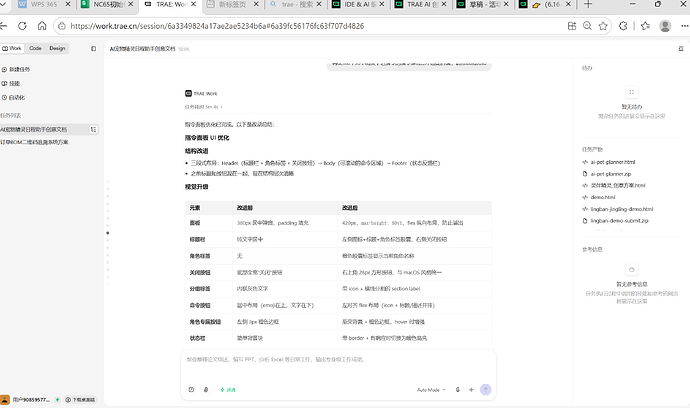Open the Auto Mode dropdown
This screenshot has height=408, width=690.
(431, 390)
